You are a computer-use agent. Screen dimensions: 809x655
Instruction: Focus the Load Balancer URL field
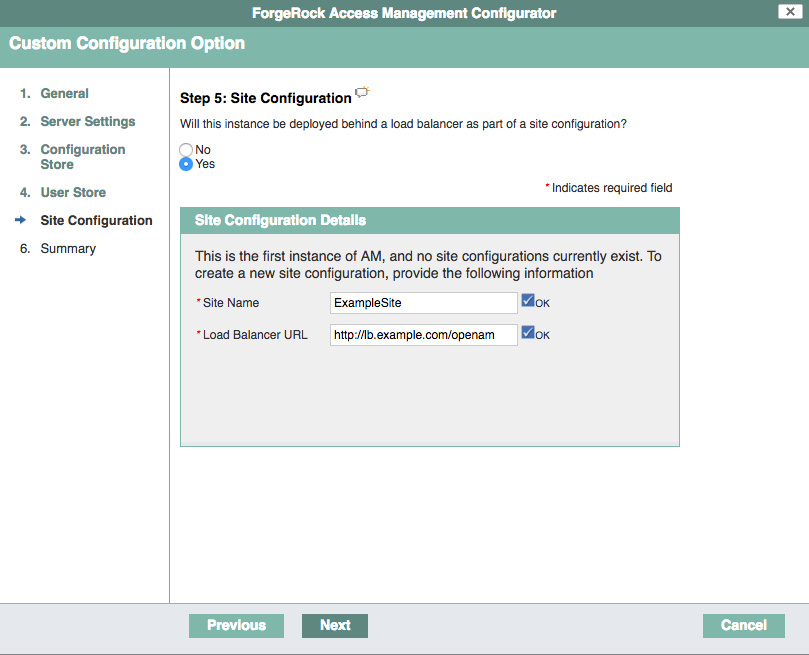424,335
